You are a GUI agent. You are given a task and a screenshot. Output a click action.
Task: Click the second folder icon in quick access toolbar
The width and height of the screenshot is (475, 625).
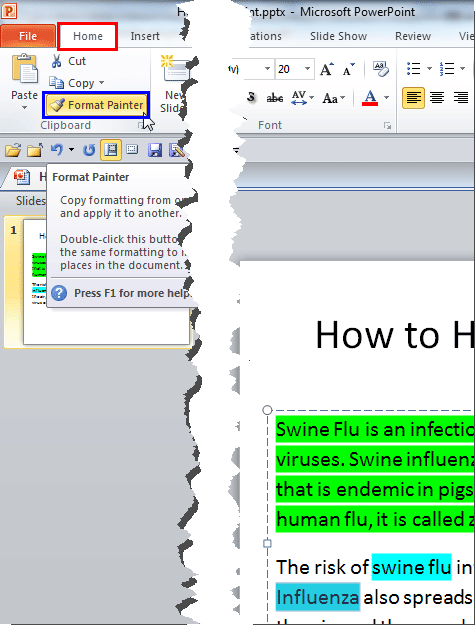point(35,150)
